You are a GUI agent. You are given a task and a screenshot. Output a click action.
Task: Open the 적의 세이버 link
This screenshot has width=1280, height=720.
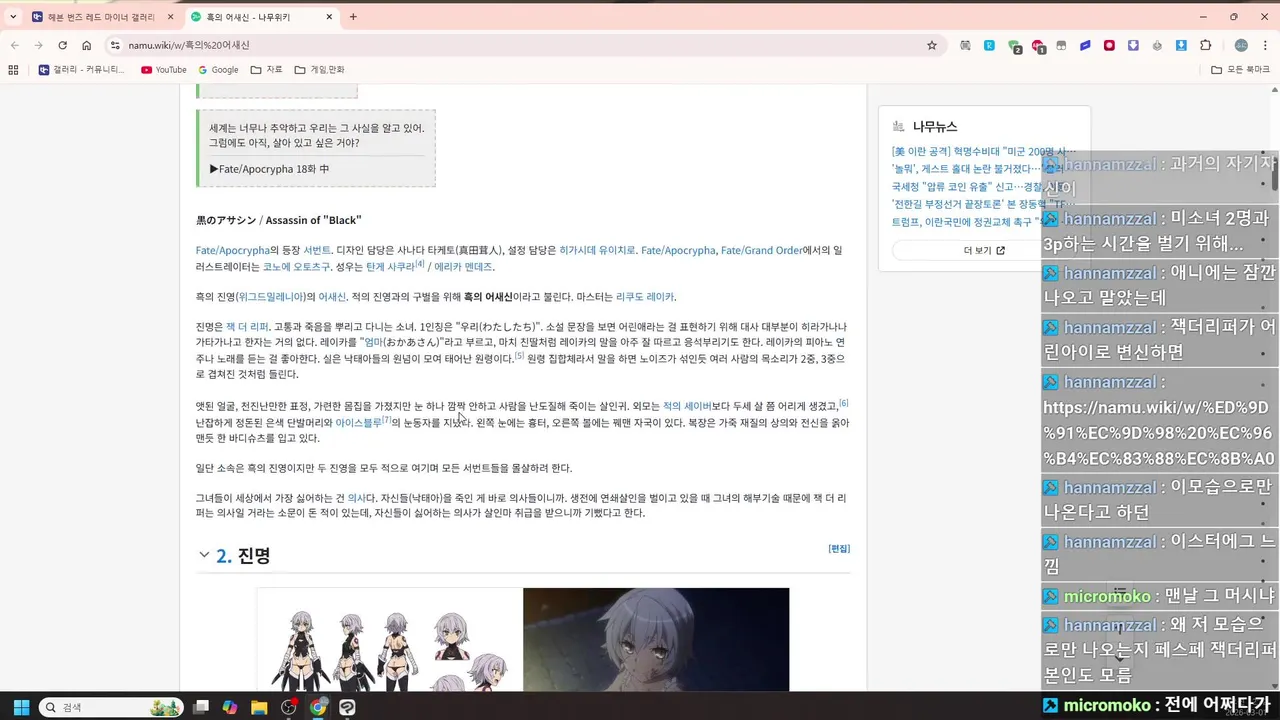coord(687,407)
